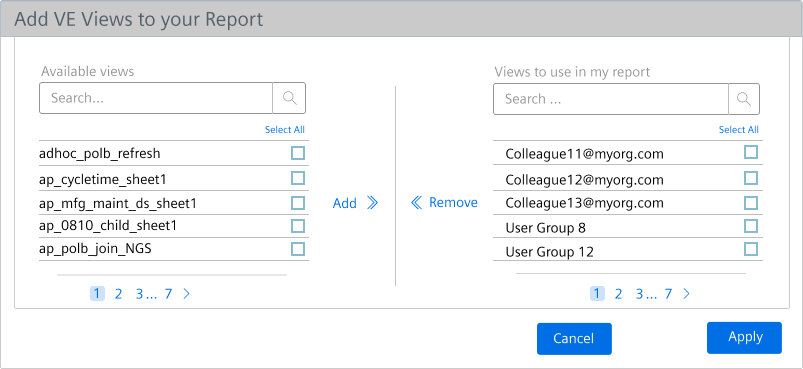This screenshot has height=369, width=803.
Task: Go to next page of Available views
Action: [186, 294]
